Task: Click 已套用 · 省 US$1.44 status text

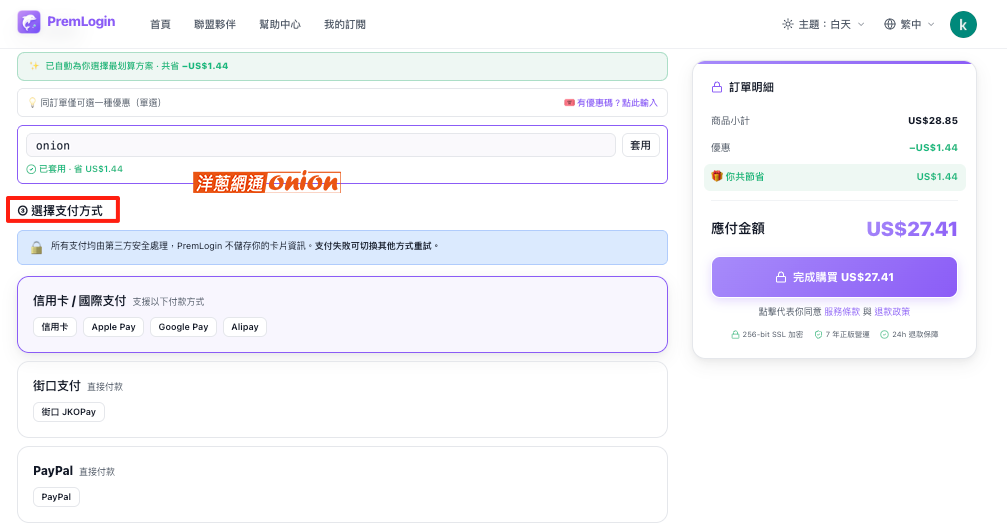Action: pos(81,169)
